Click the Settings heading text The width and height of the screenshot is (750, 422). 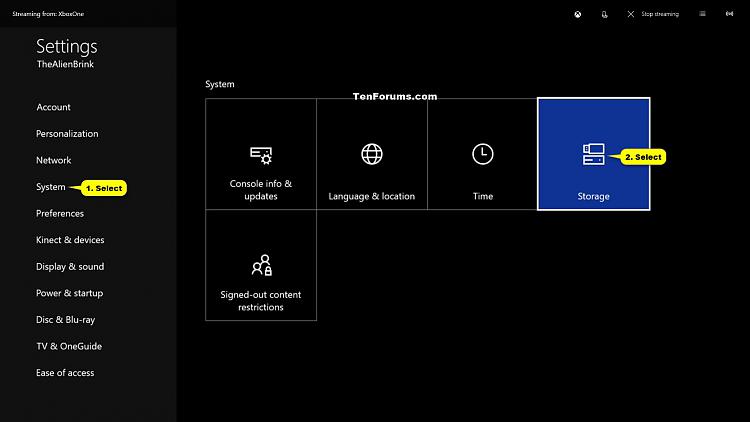pyautogui.click(x=66, y=46)
